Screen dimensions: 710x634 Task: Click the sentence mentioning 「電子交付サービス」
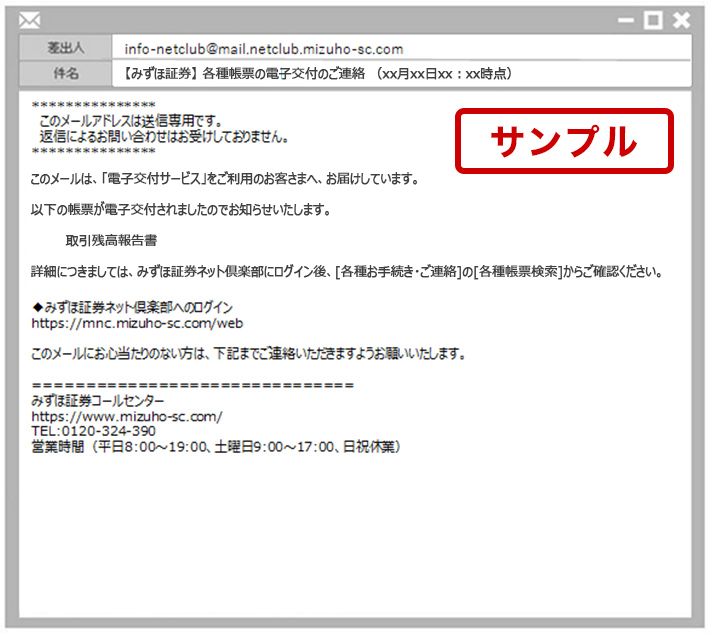(x=225, y=179)
